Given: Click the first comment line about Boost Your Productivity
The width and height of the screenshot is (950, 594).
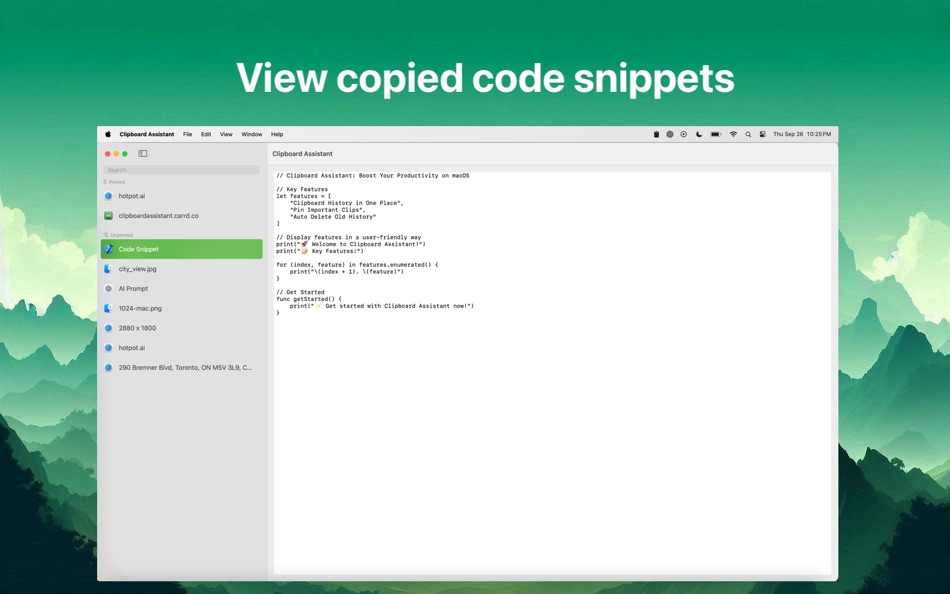Looking at the screenshot, I should click(x=373, y=176).
